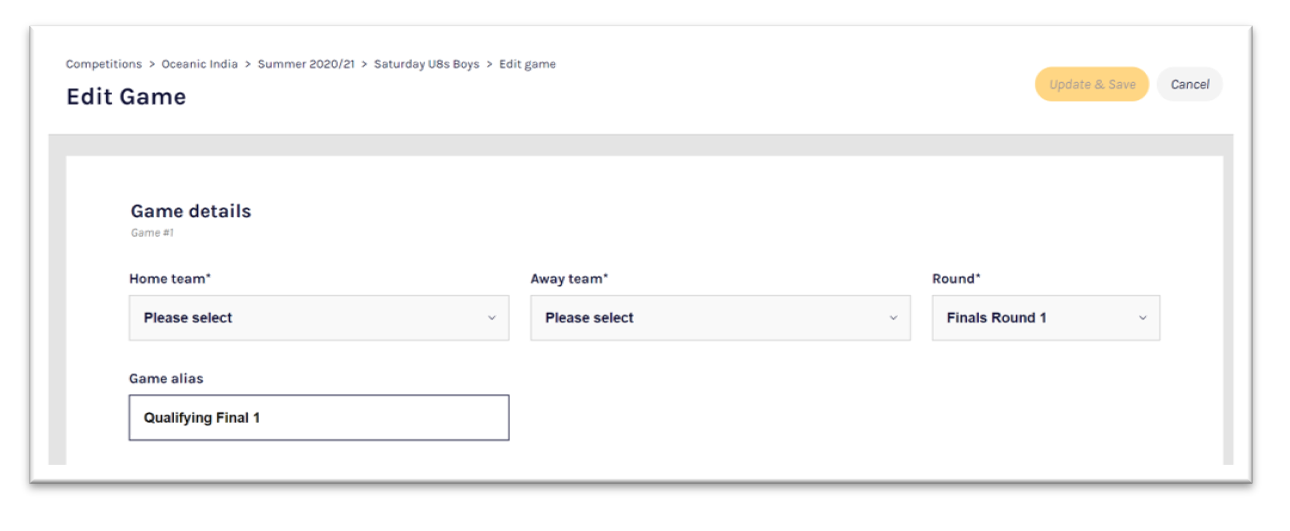Click the 'Edit game' breadcrumb item
Image resolution: width=1290 pixels, height=531 pixels.
coord(528,64)
